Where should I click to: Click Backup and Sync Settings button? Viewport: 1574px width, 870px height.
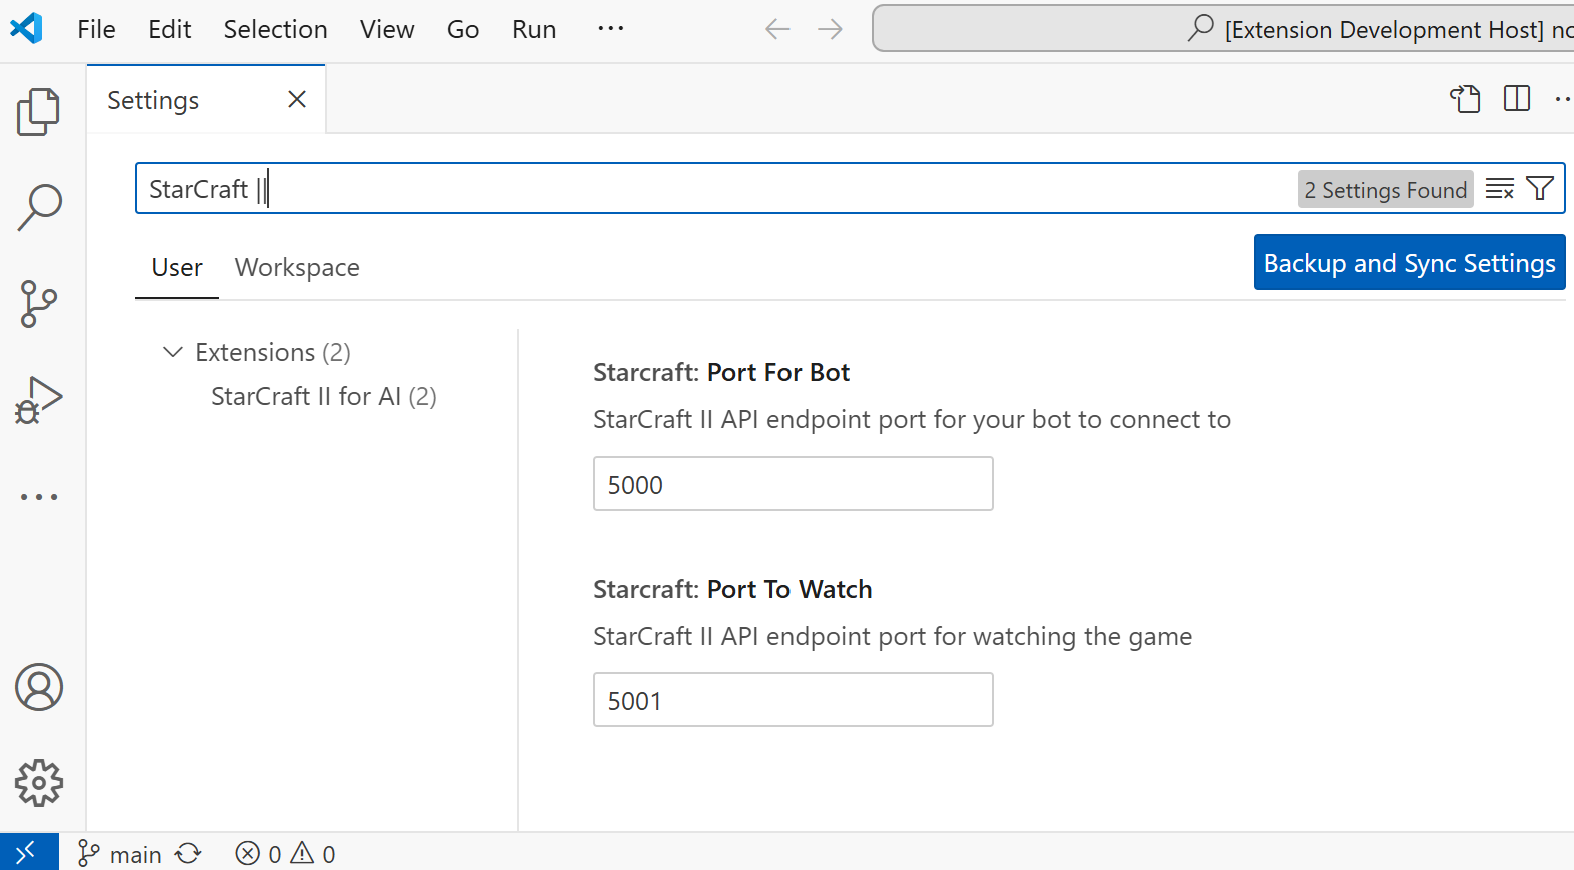pos(1410,262)
